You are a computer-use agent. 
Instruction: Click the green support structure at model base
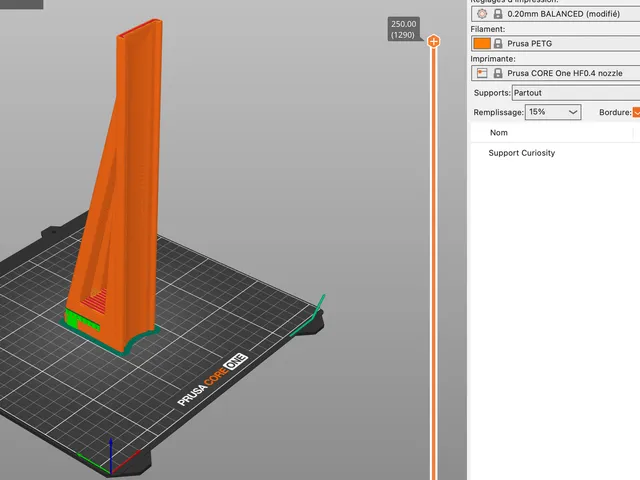[x=81, y=320]
